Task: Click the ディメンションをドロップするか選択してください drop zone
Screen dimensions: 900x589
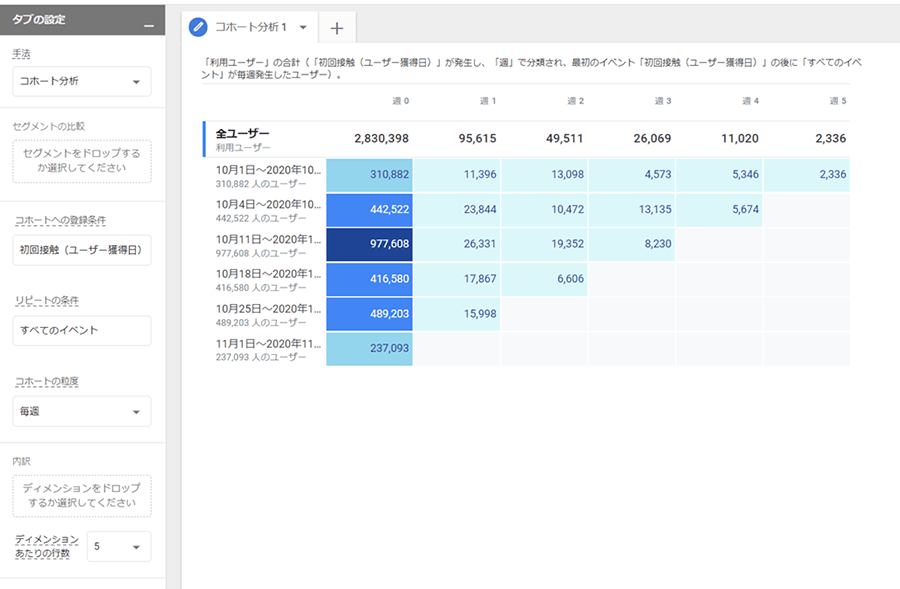Action: point(82,495)
